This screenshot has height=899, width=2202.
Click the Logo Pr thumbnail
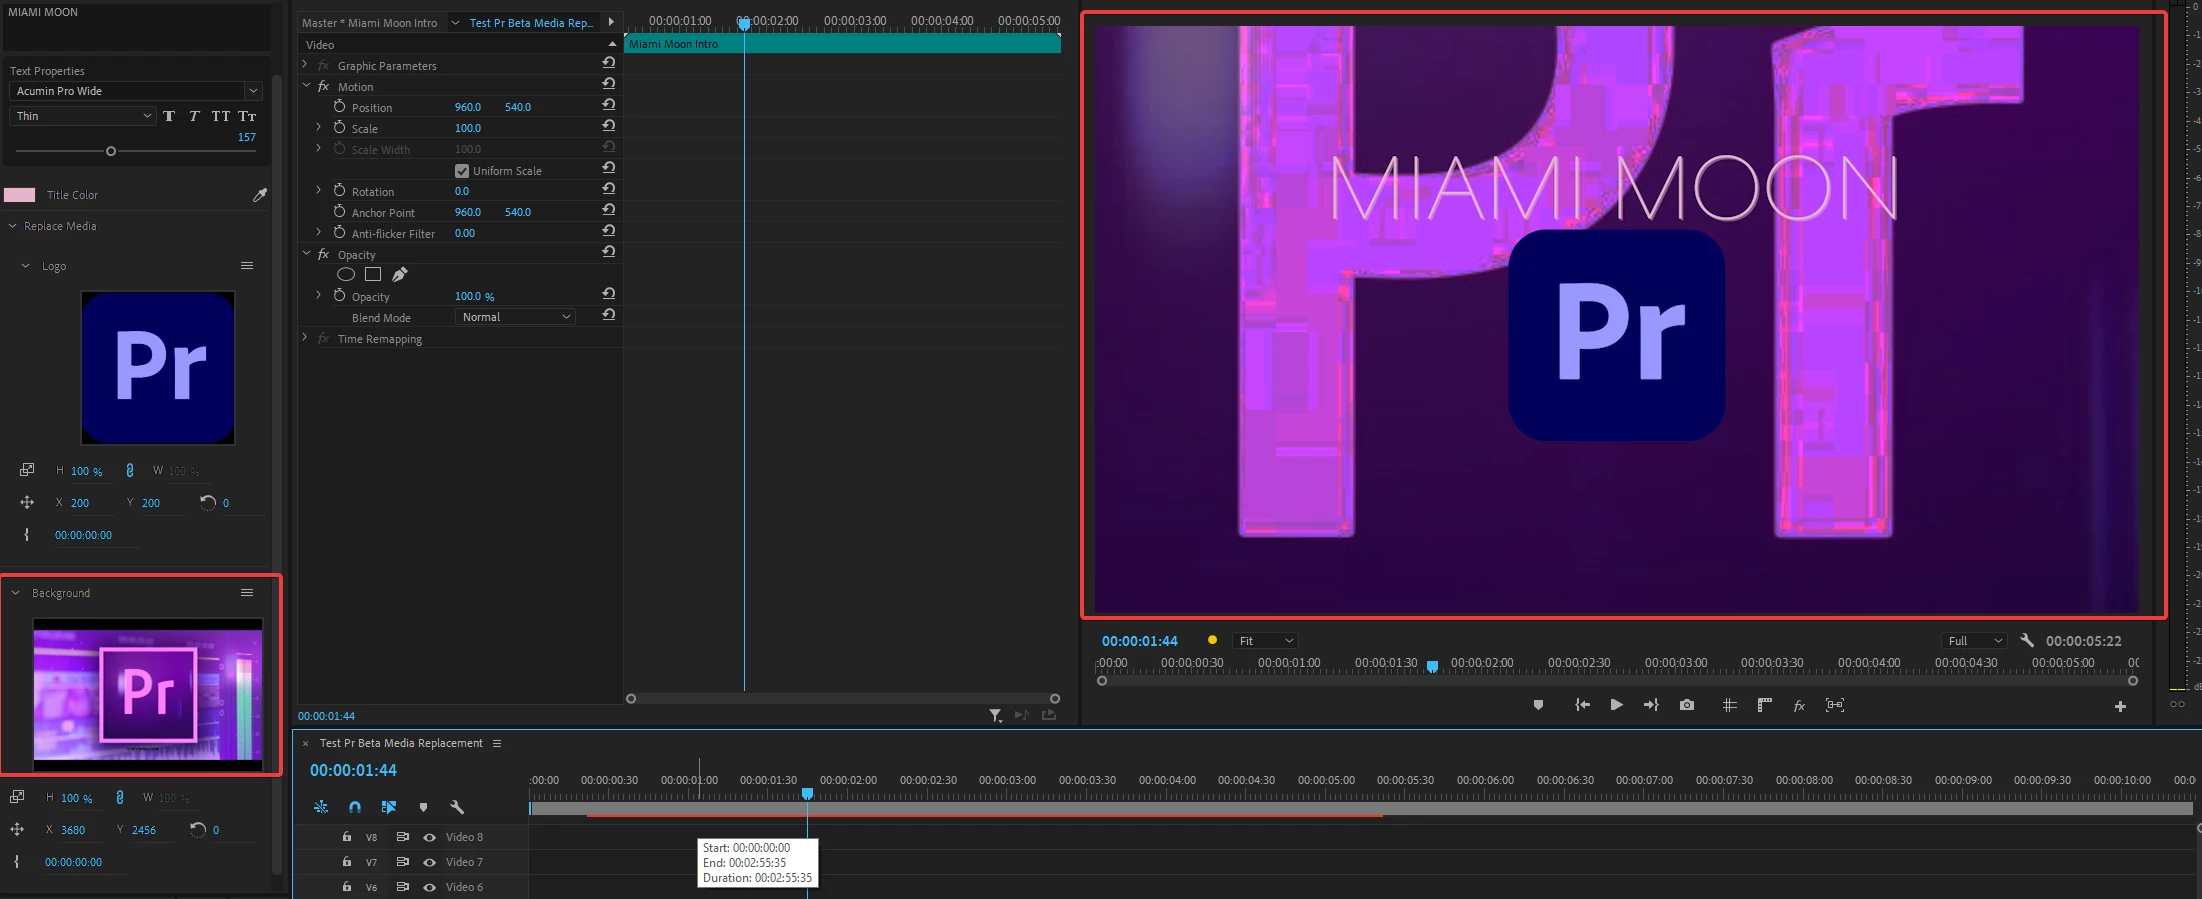coord(158,367)
